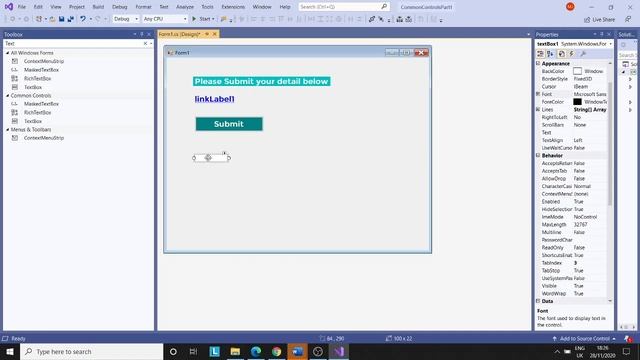Collapse the Appearance category in Properties
Image resolution: width=640 pixels, height=360 pixels.
point(538,64)
